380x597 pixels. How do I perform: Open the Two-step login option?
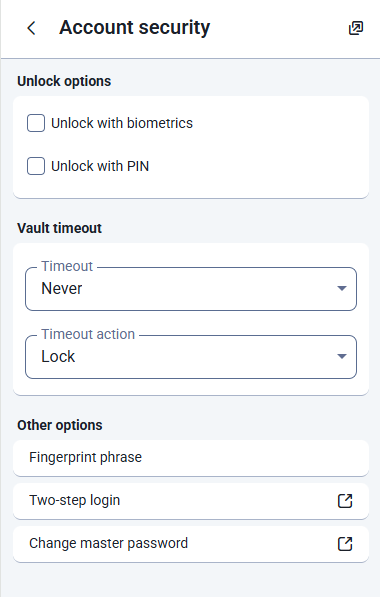coord(191,501)
